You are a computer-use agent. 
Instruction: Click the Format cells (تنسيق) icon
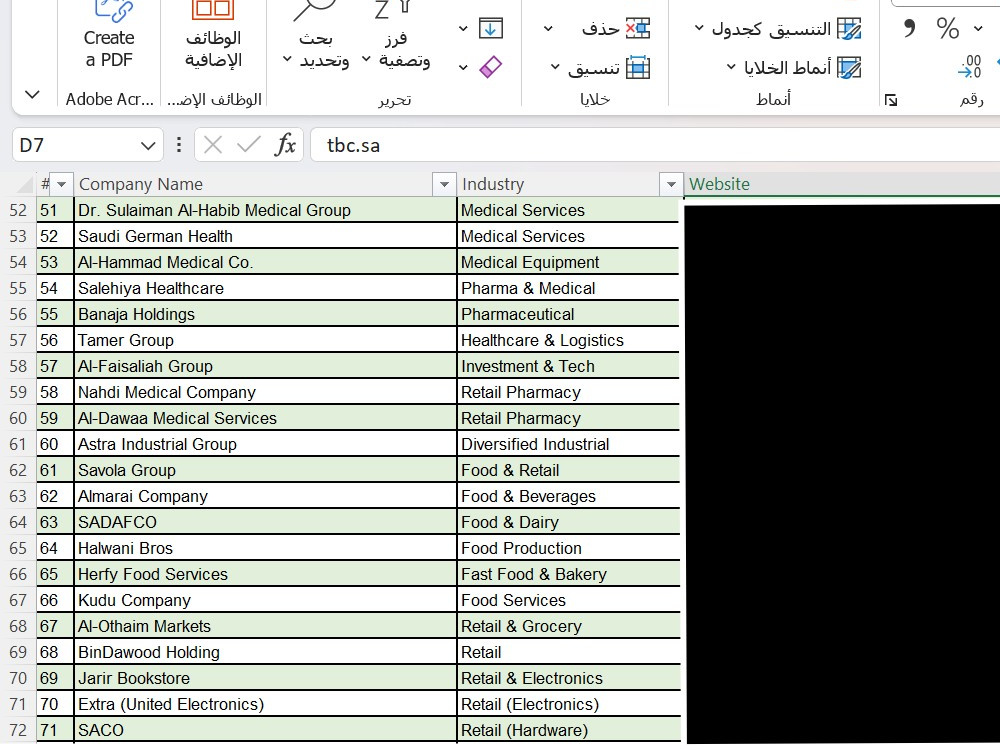(x=638, y=67)
